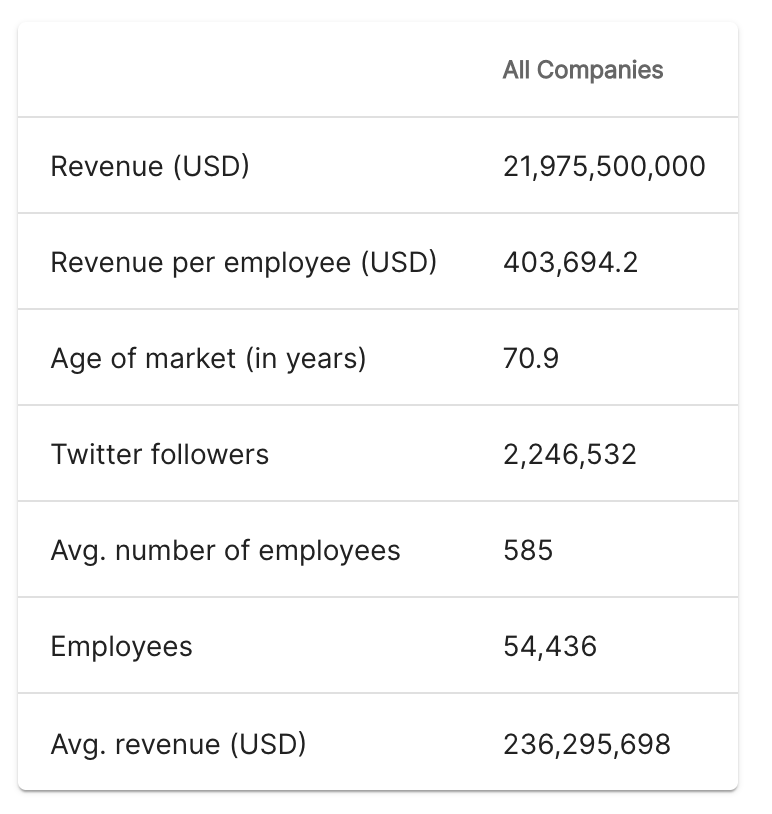This screenshot has height=814, width=772.
Task: Click the 236,295,698 average revenue value
Action: [x=587, y=744]
